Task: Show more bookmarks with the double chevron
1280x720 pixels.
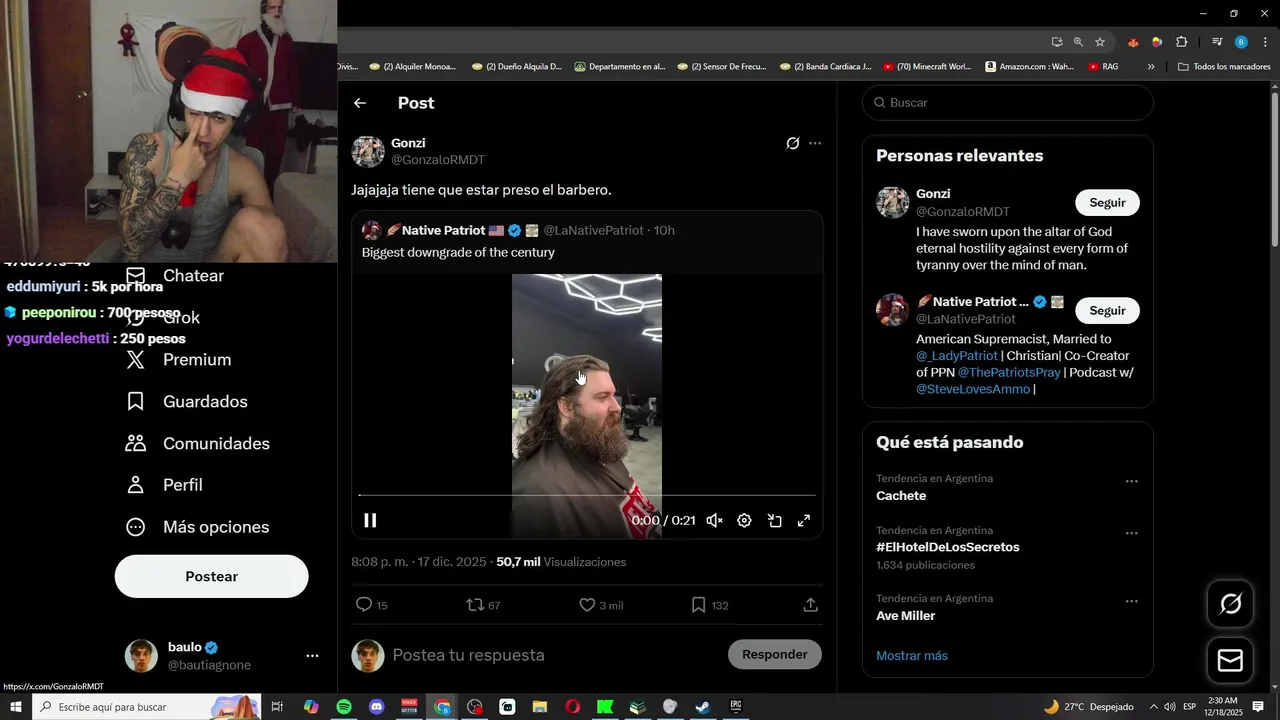Action: coord(1151,67)
